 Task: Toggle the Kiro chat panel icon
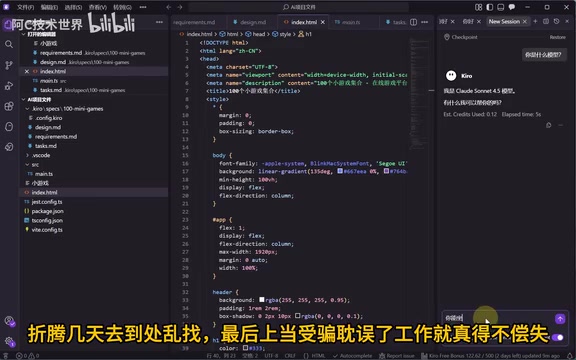click(x=511, y=7)
